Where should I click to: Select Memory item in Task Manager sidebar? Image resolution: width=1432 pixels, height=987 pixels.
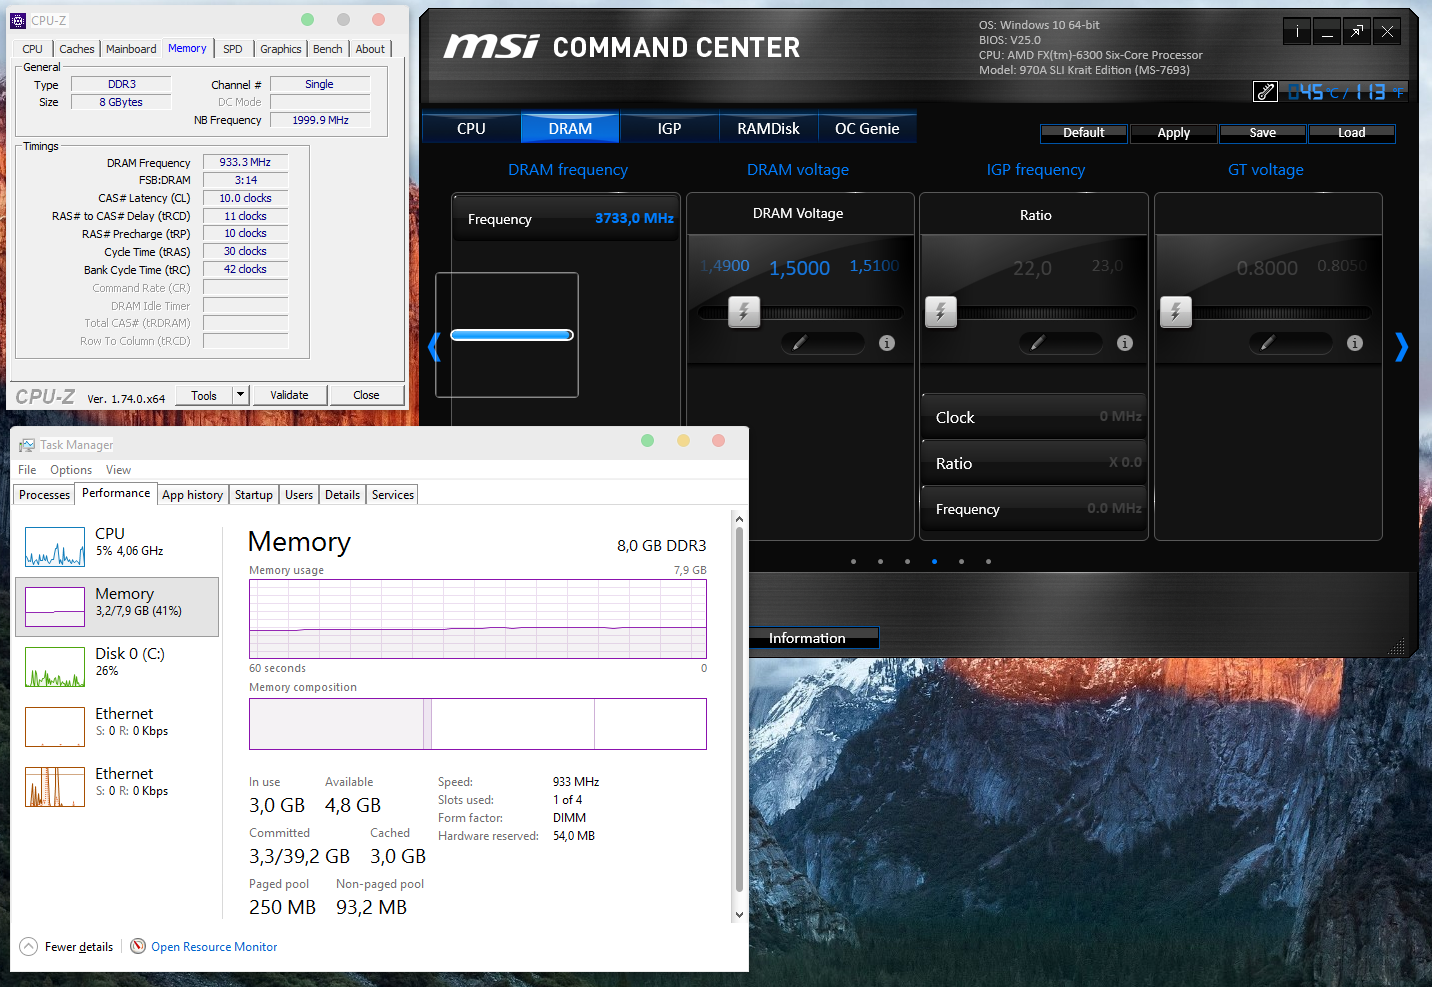117,607
